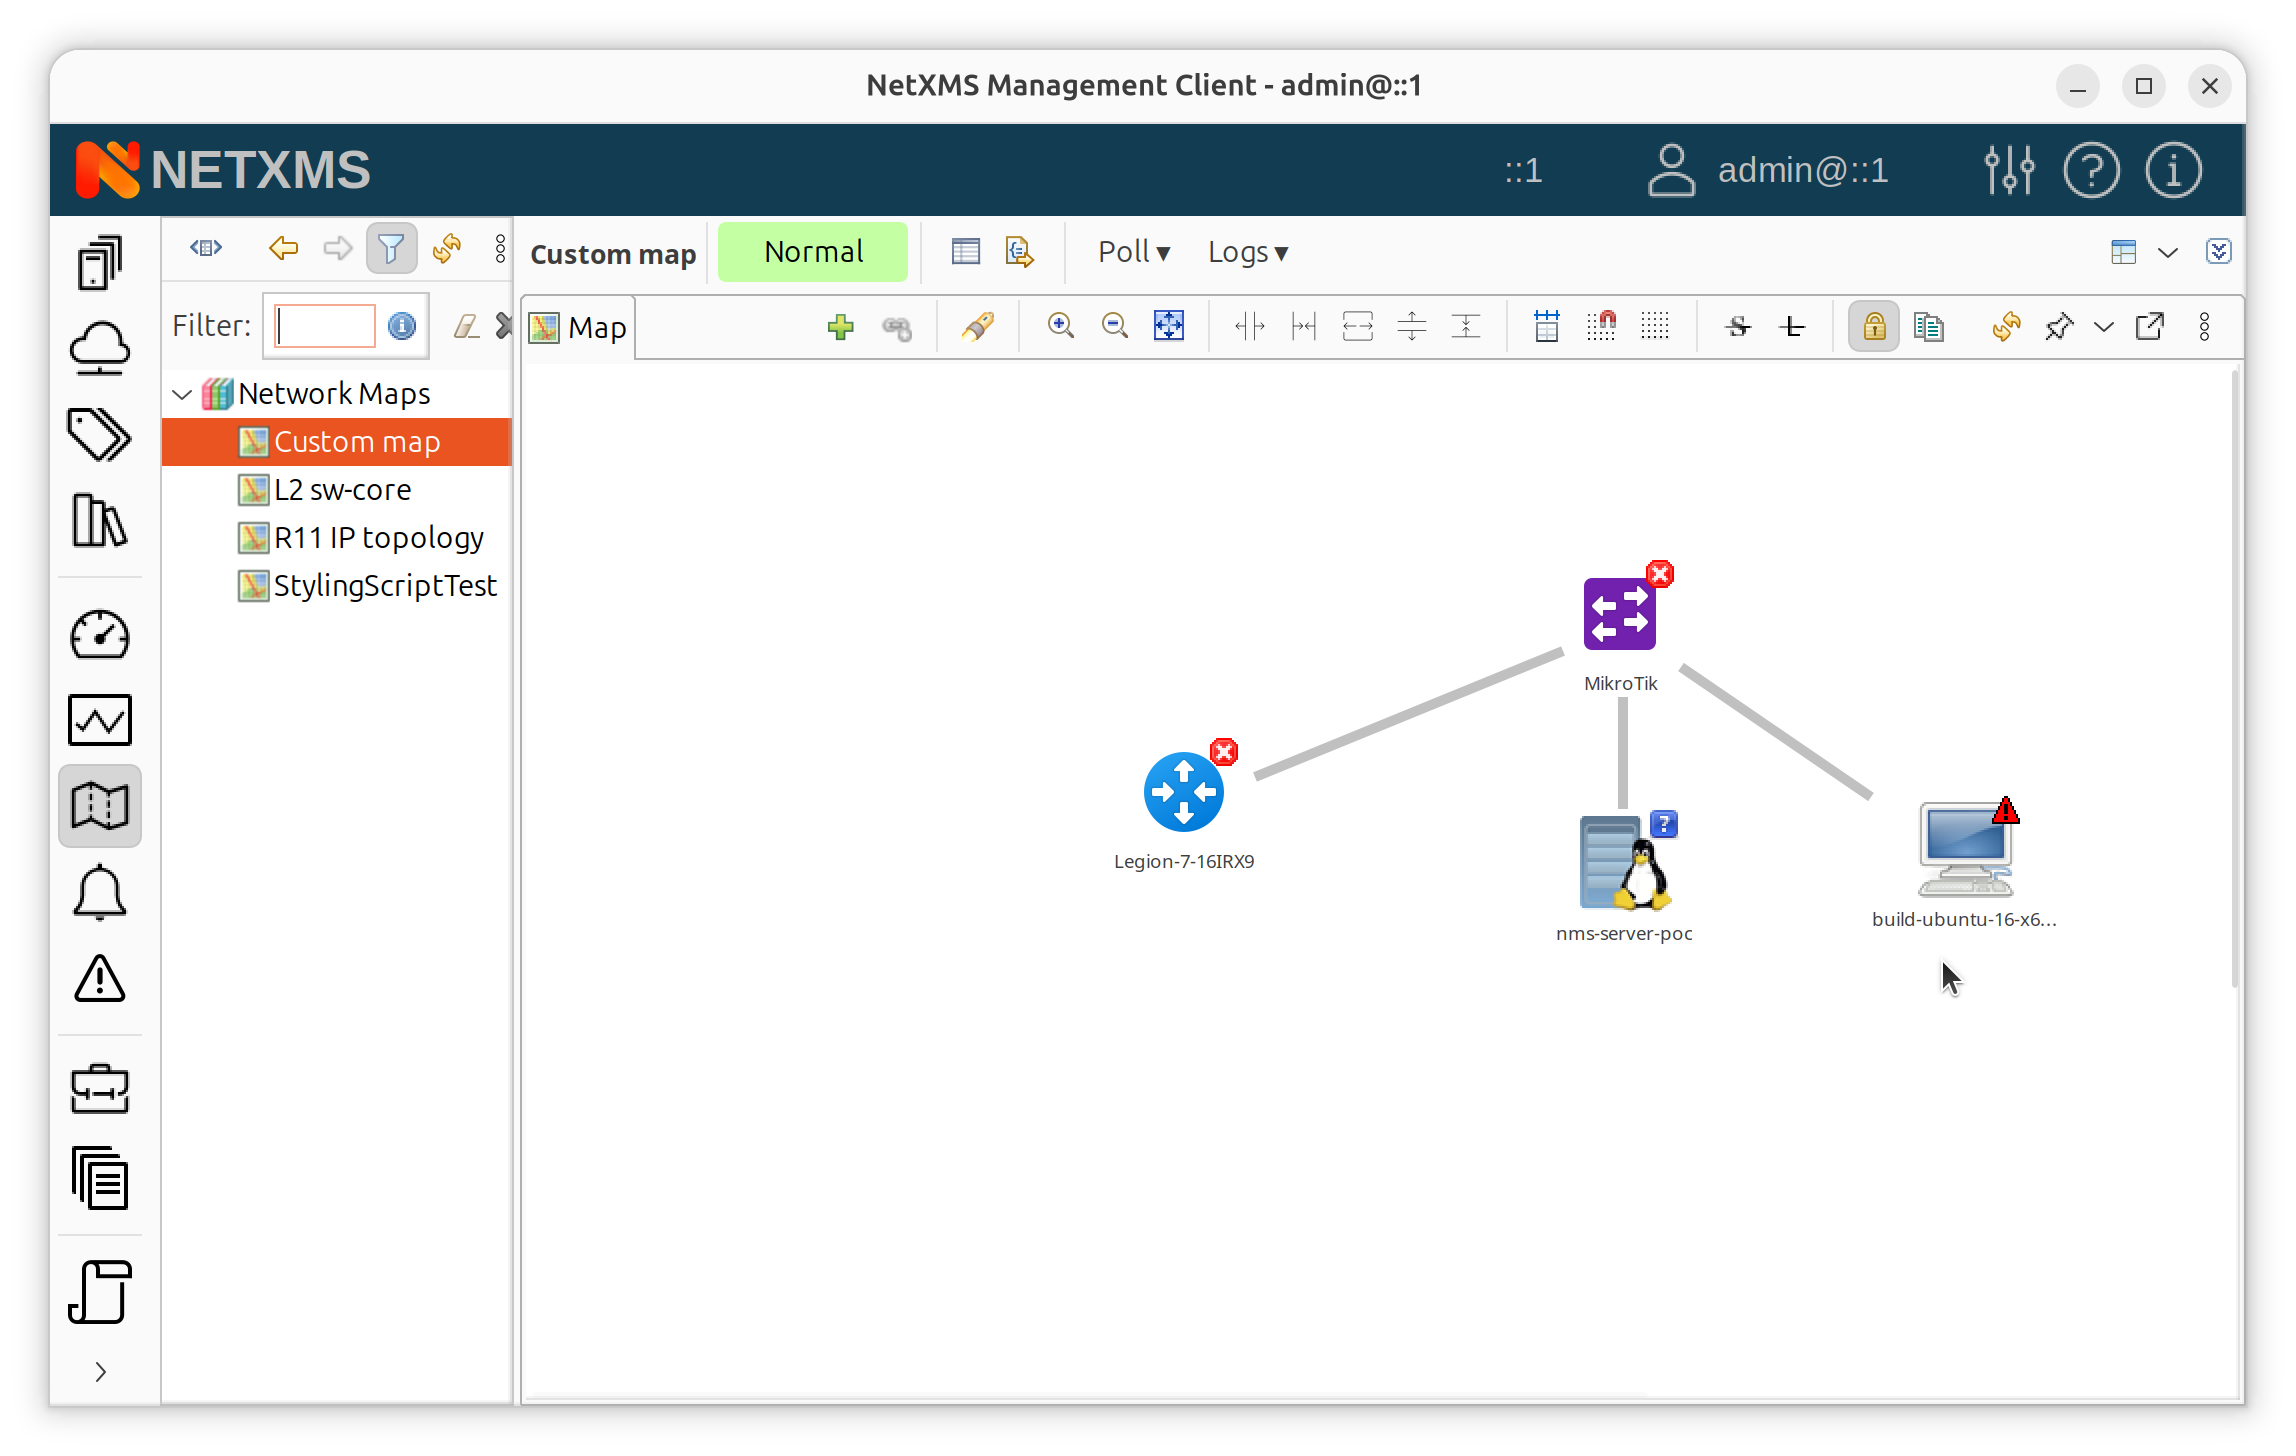Toggle the object tree filter funnel
The image size is (2296, 1456).
click(x=391, y=249)
